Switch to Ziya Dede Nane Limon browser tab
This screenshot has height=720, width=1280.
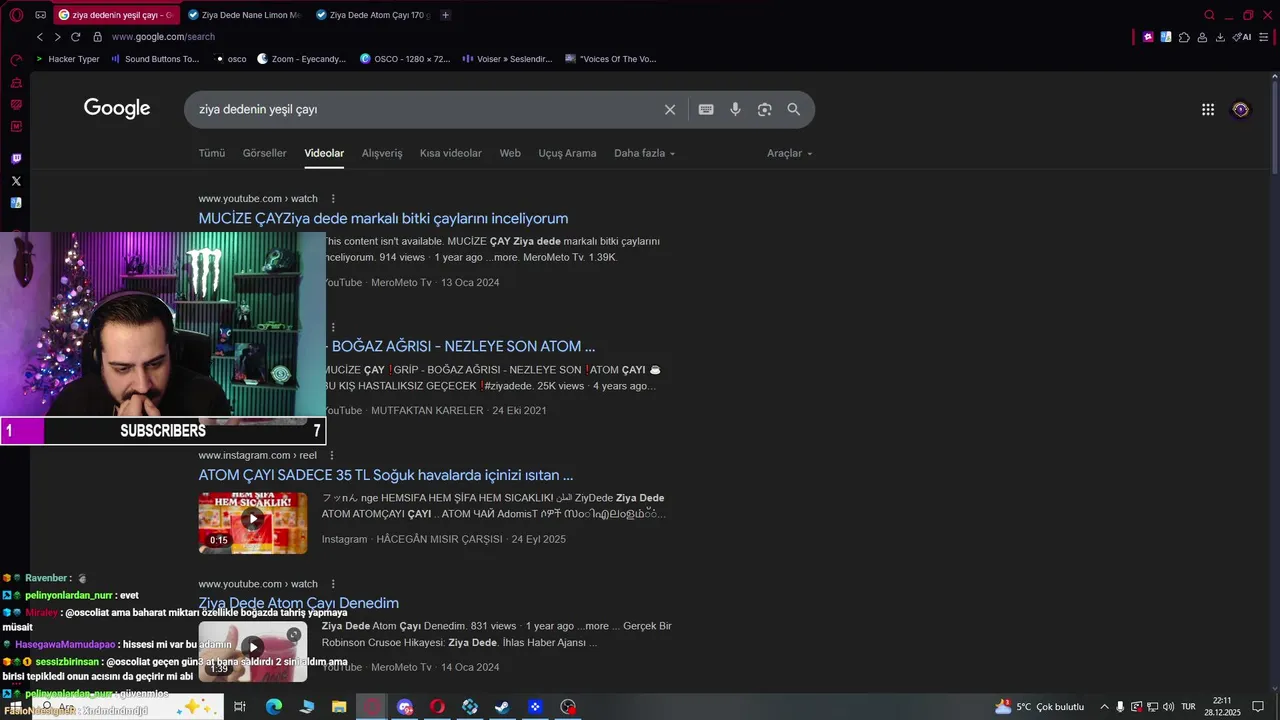click(244, 15)
